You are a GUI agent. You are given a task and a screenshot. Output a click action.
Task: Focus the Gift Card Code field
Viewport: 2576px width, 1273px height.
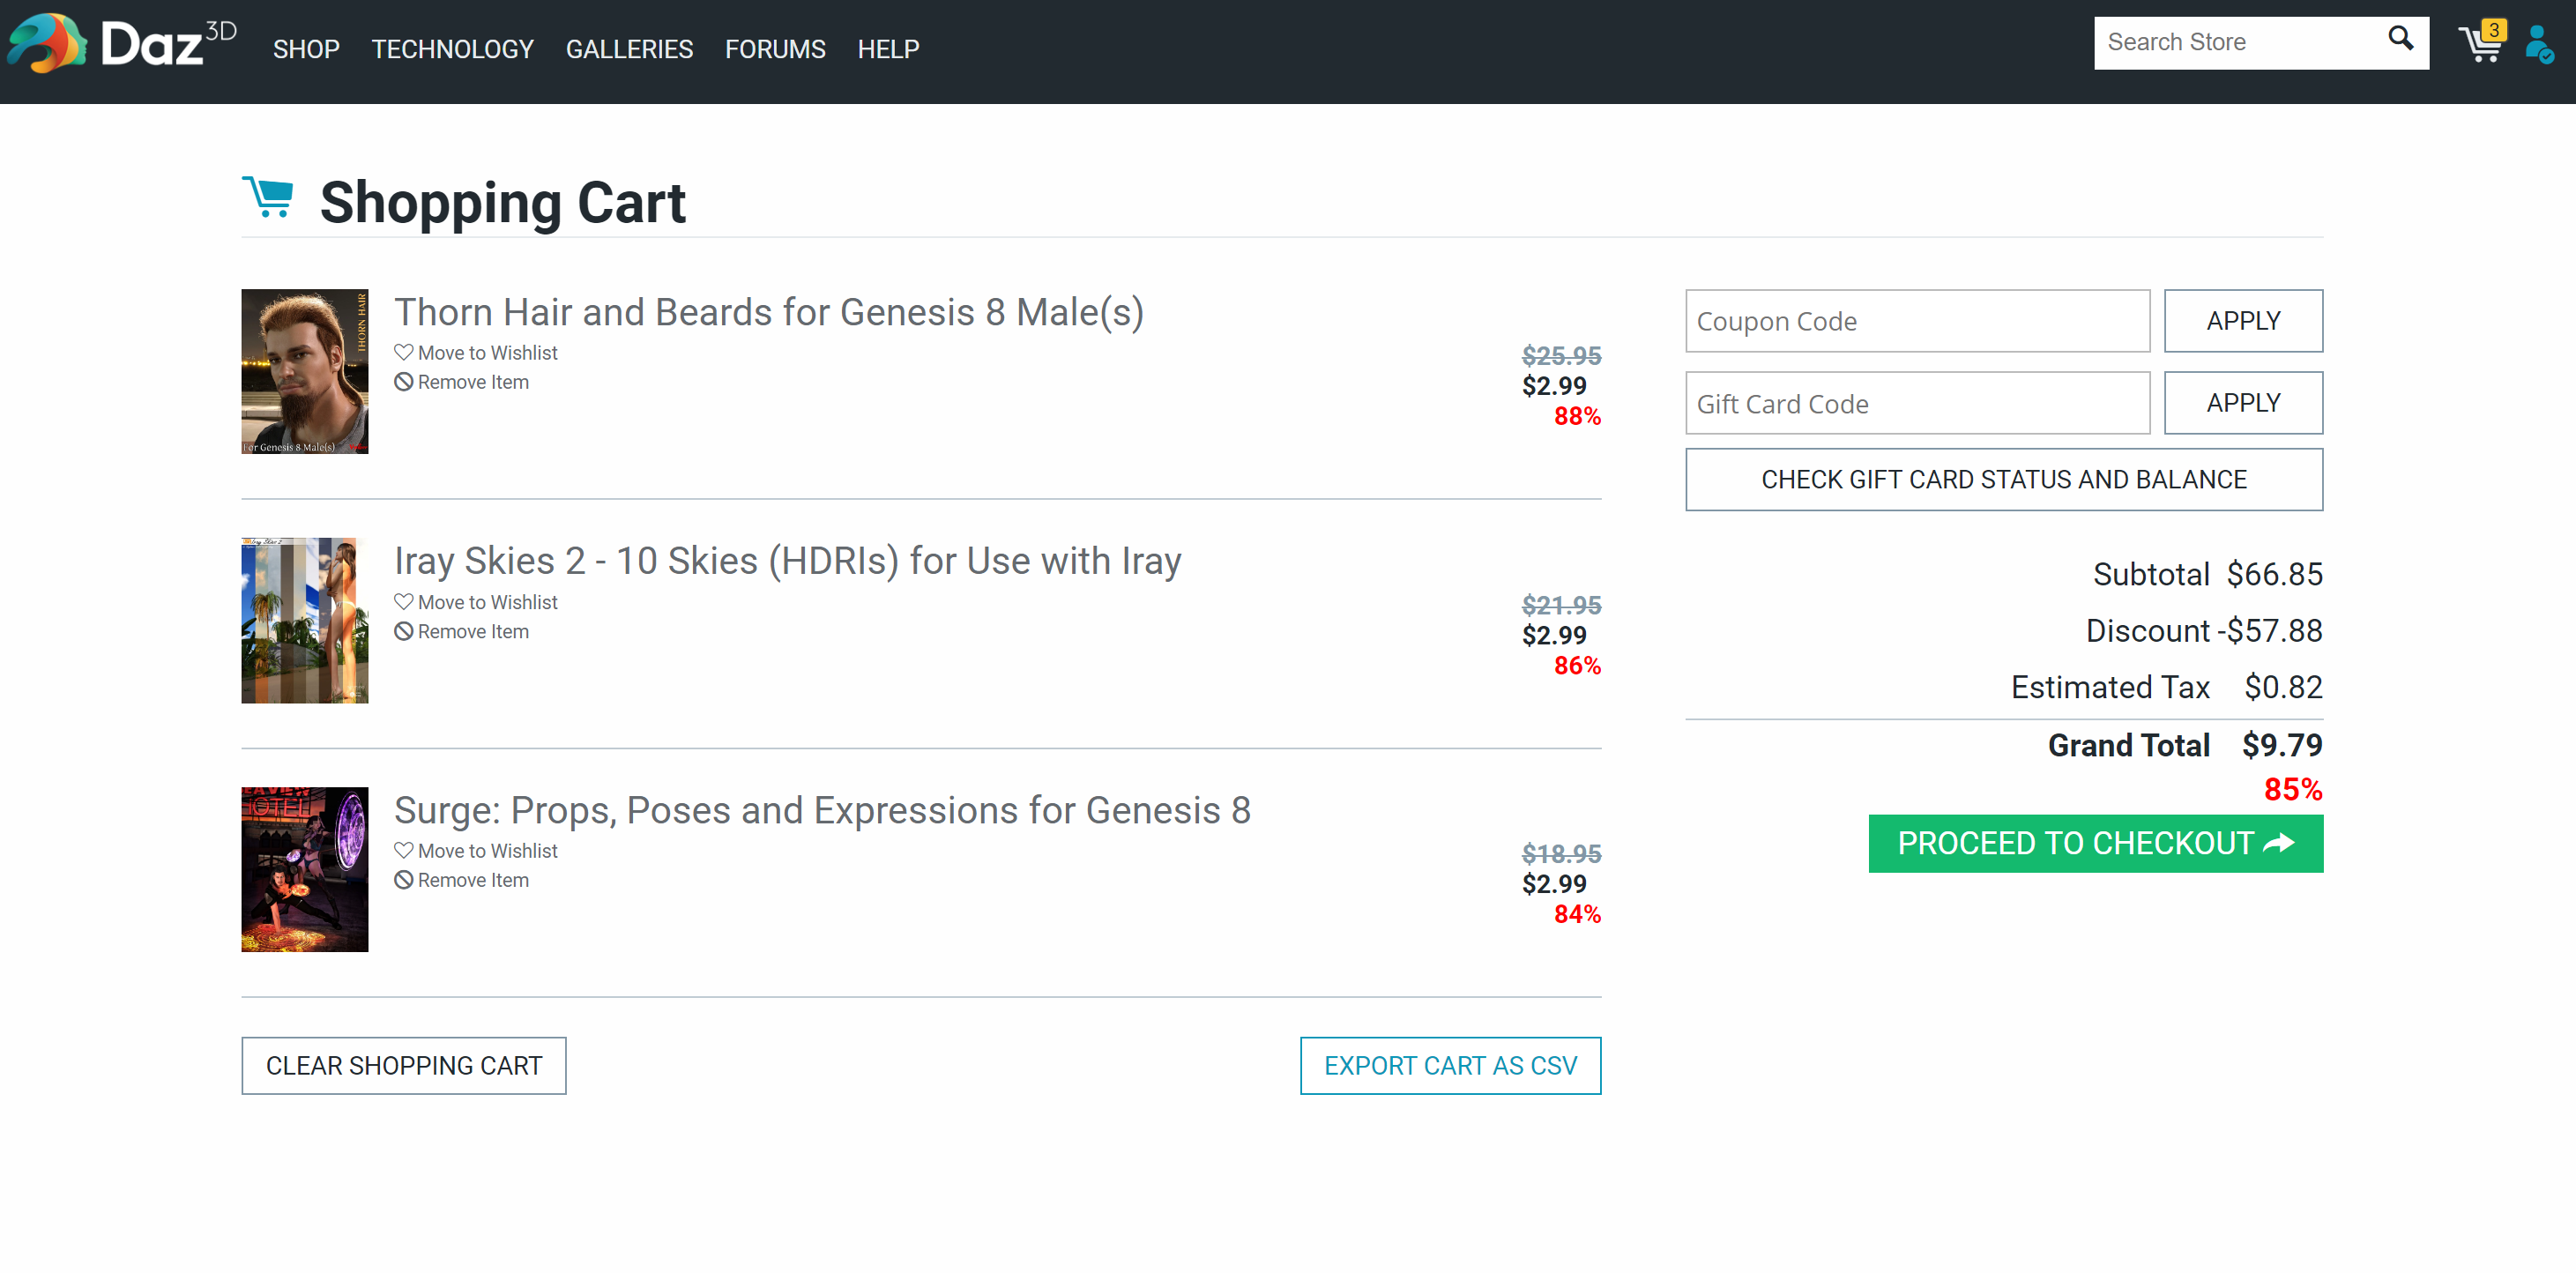1917,404
